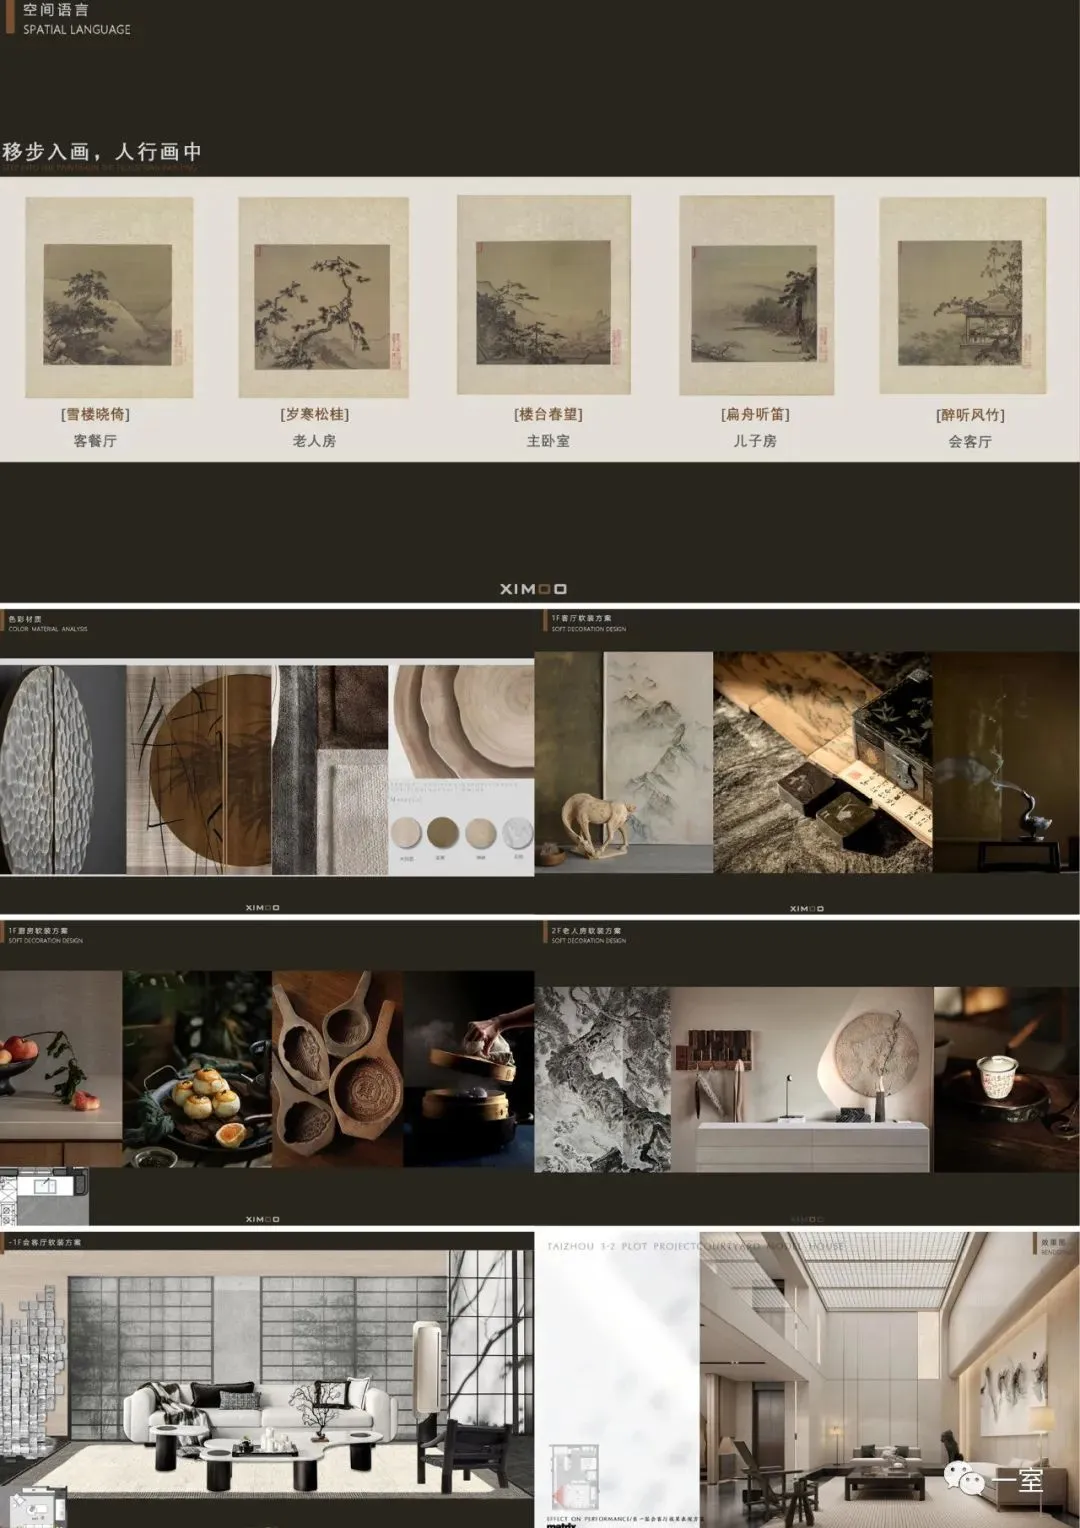Image resolution: width=1080 pixels, height=1528 pixels.
Task: Click the [雪楼晓倚] caption
Action: [x=95, y=414]
